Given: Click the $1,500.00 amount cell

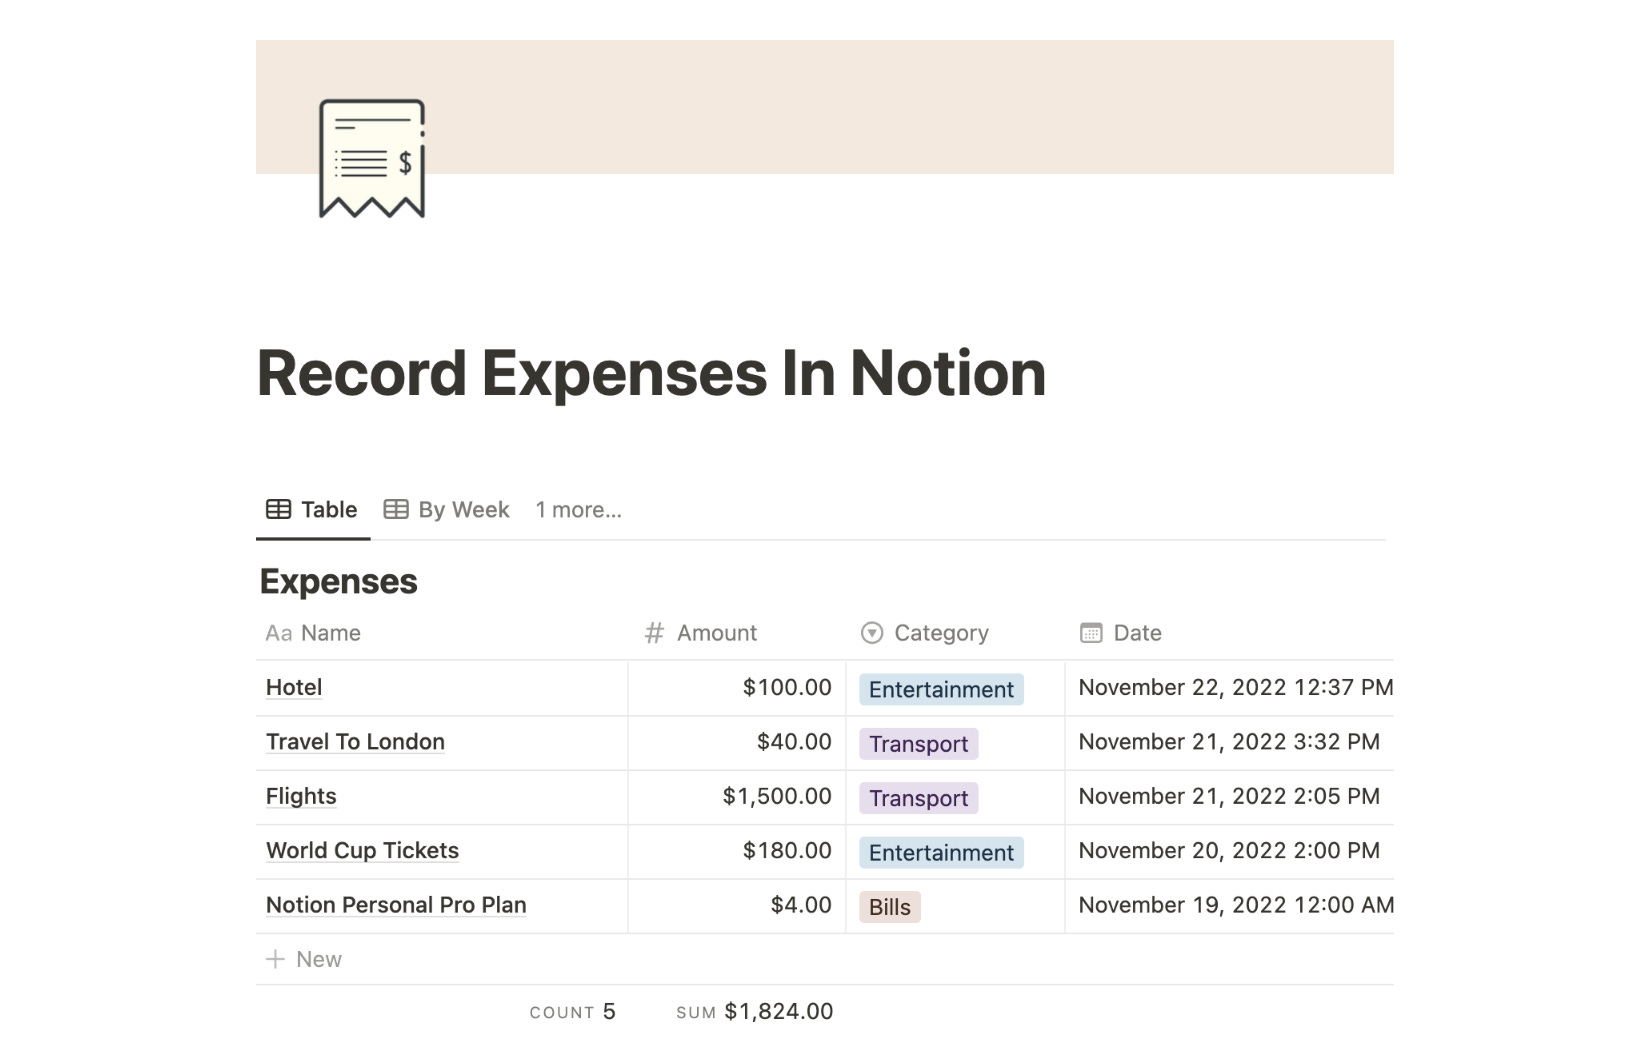Looking at the screenshot, I should pos(737,797).
